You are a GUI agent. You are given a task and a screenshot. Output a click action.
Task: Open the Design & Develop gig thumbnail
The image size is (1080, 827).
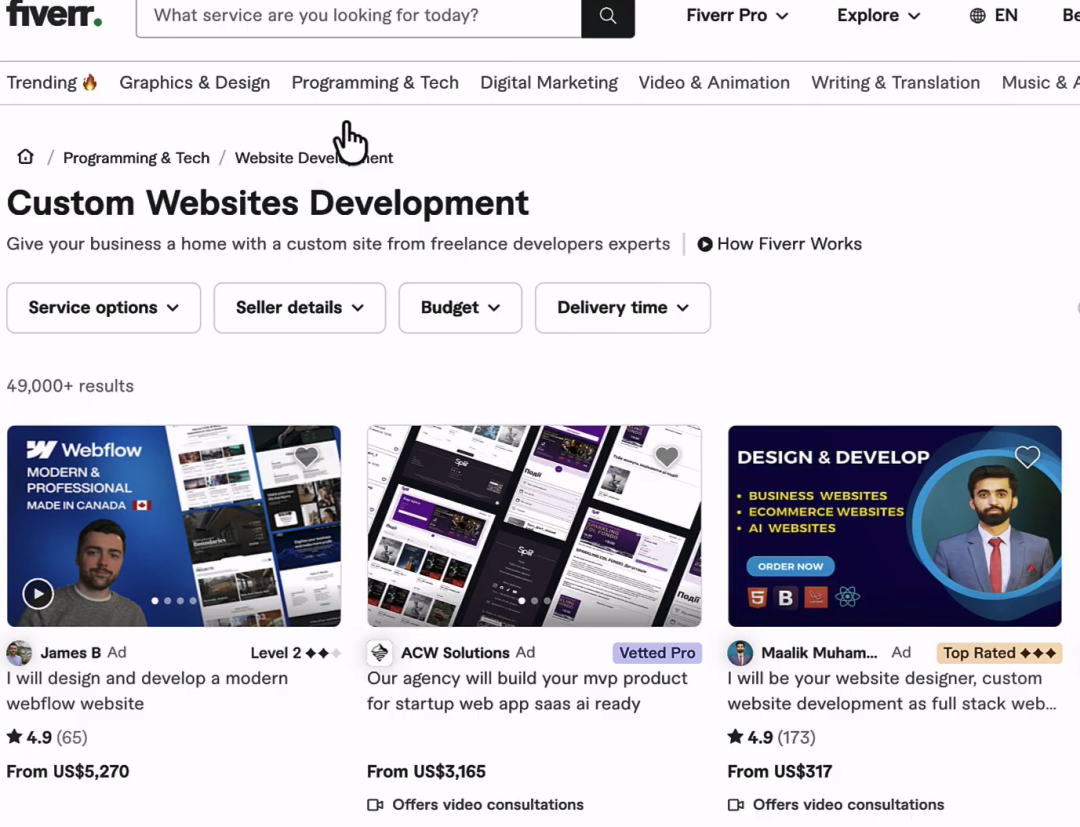(895, 526)
